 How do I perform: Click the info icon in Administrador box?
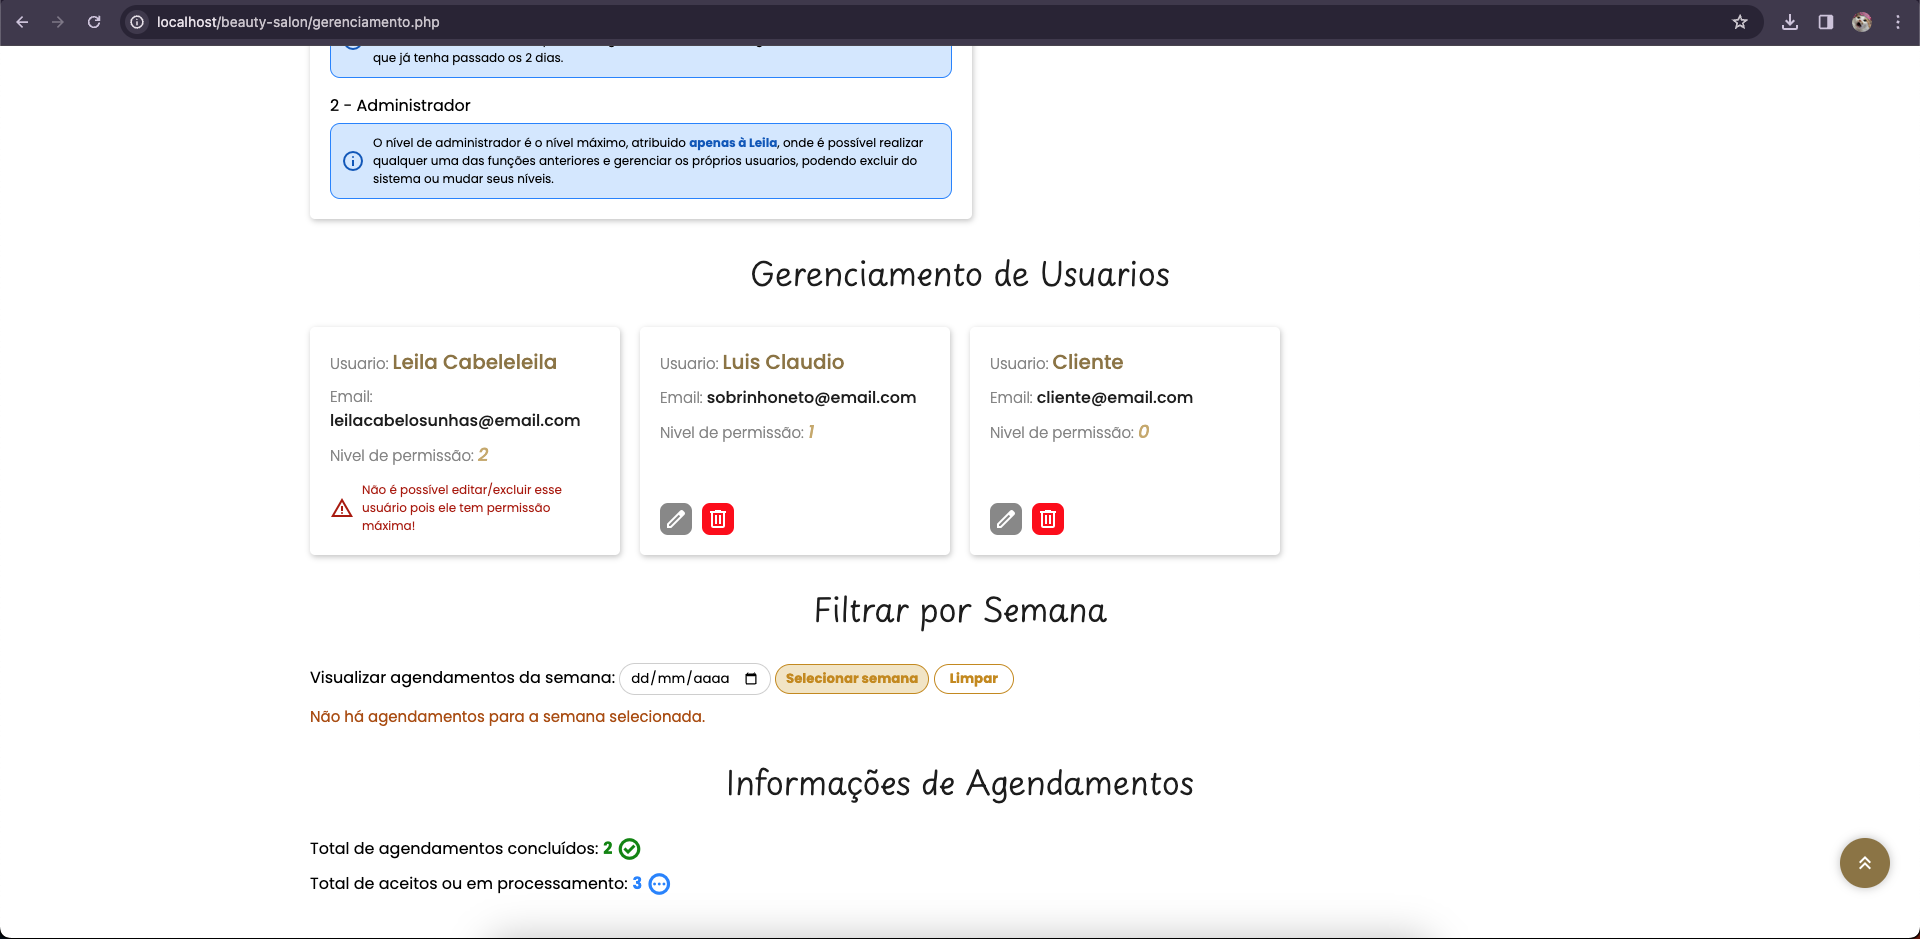353,161
